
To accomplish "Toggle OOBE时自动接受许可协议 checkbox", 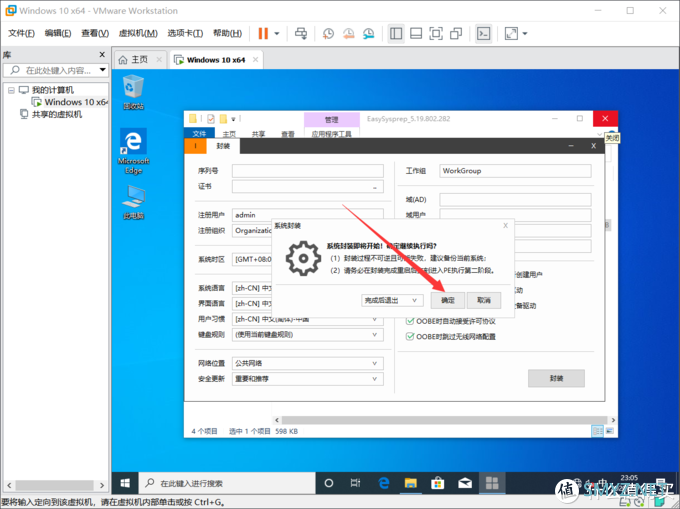I will [410, 321].
